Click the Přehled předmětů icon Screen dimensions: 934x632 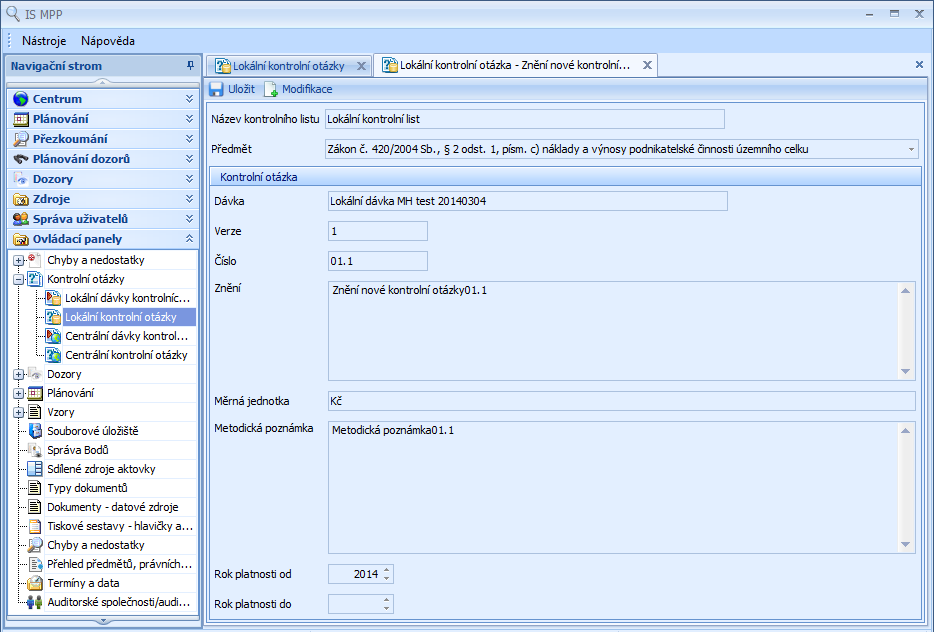click(35, 564)
